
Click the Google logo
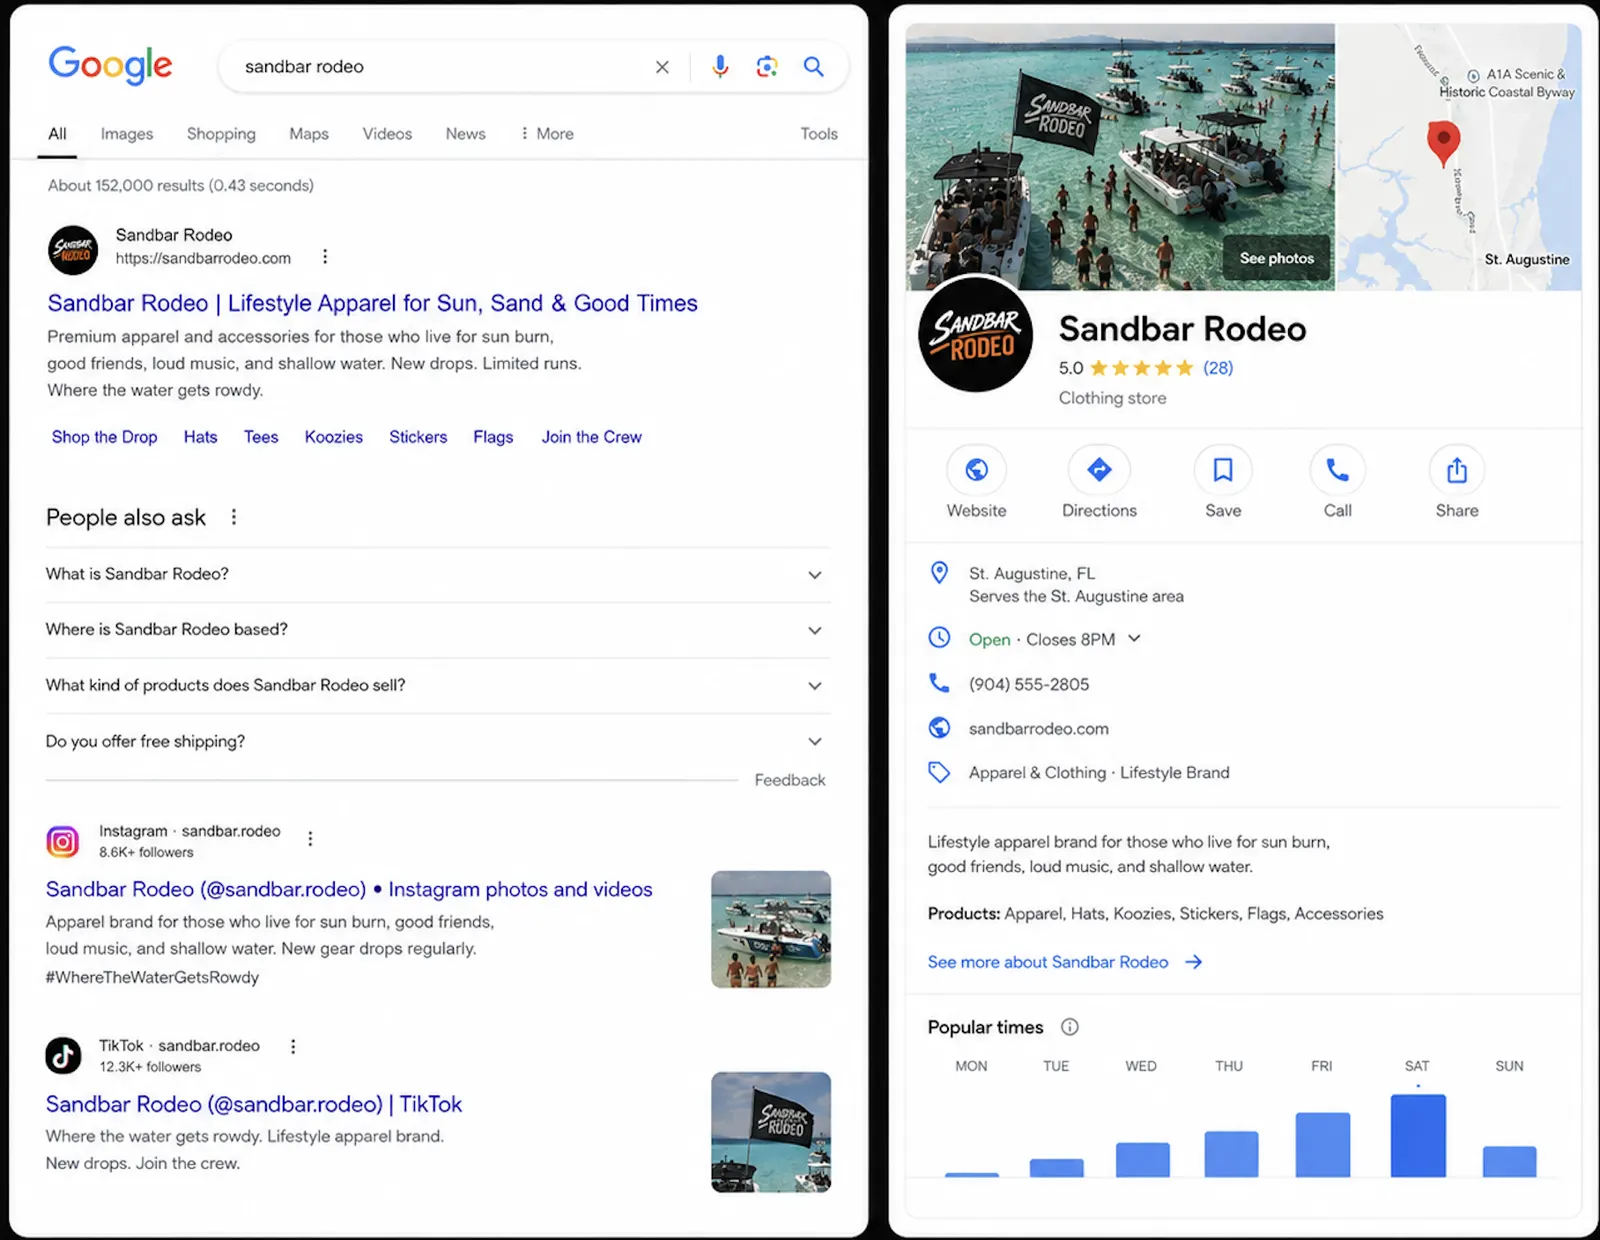tap(111, 66)
